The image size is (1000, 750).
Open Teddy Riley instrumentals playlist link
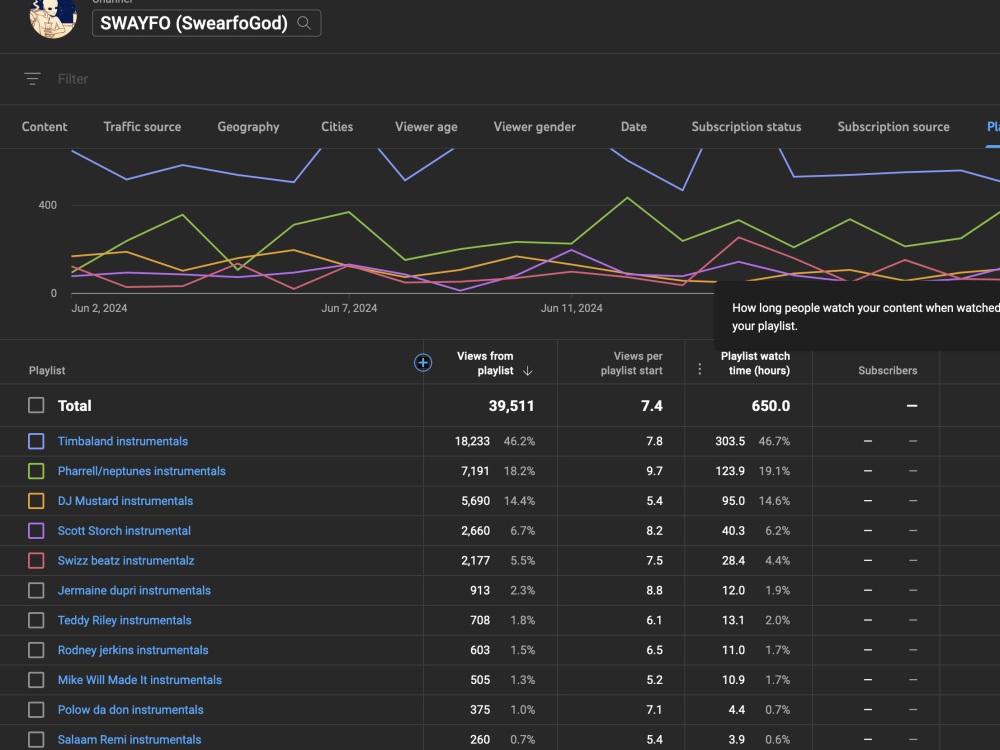click(124, 621)
